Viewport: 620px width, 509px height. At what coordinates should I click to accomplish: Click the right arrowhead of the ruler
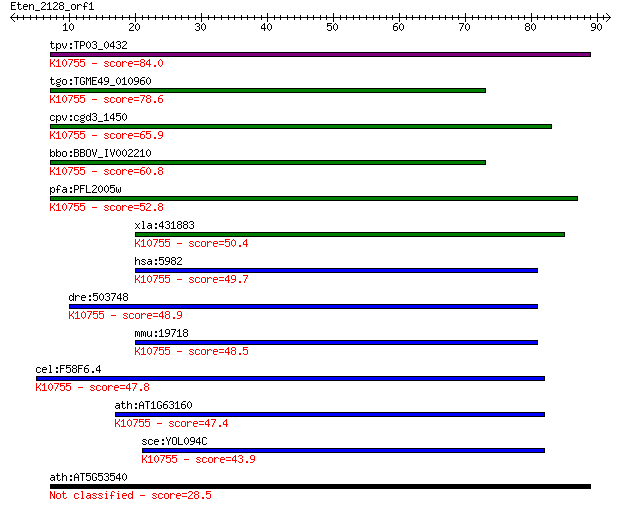pyautogui.click(x=607, y=17)
